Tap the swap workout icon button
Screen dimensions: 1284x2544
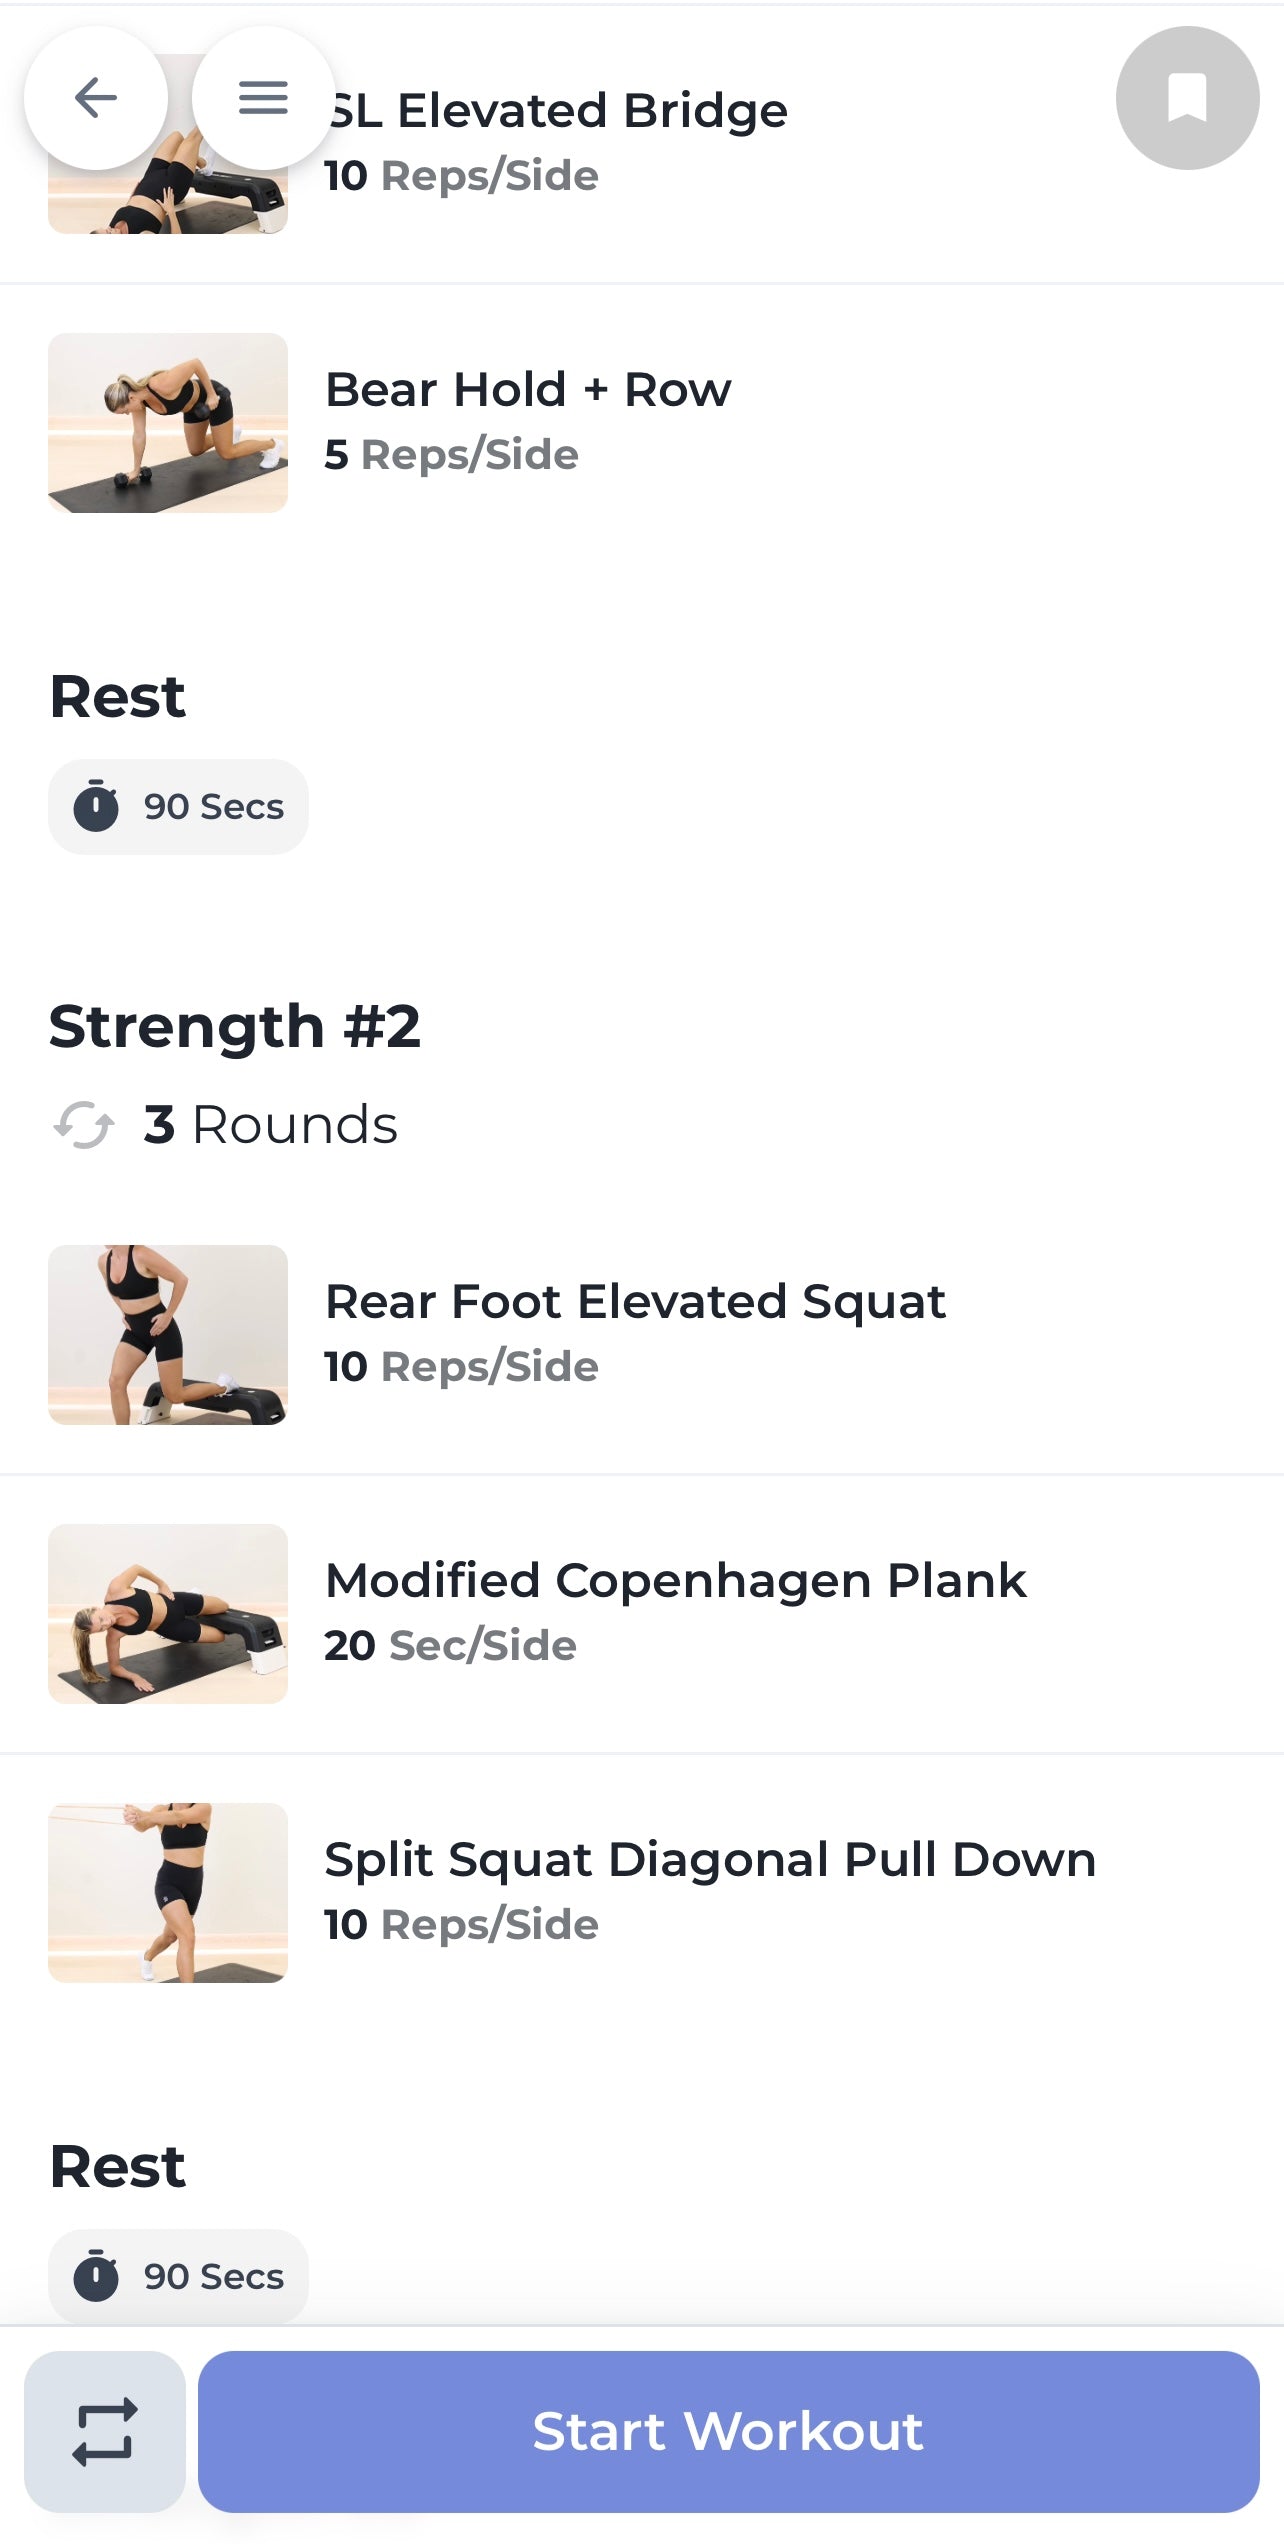[105, 2431]
